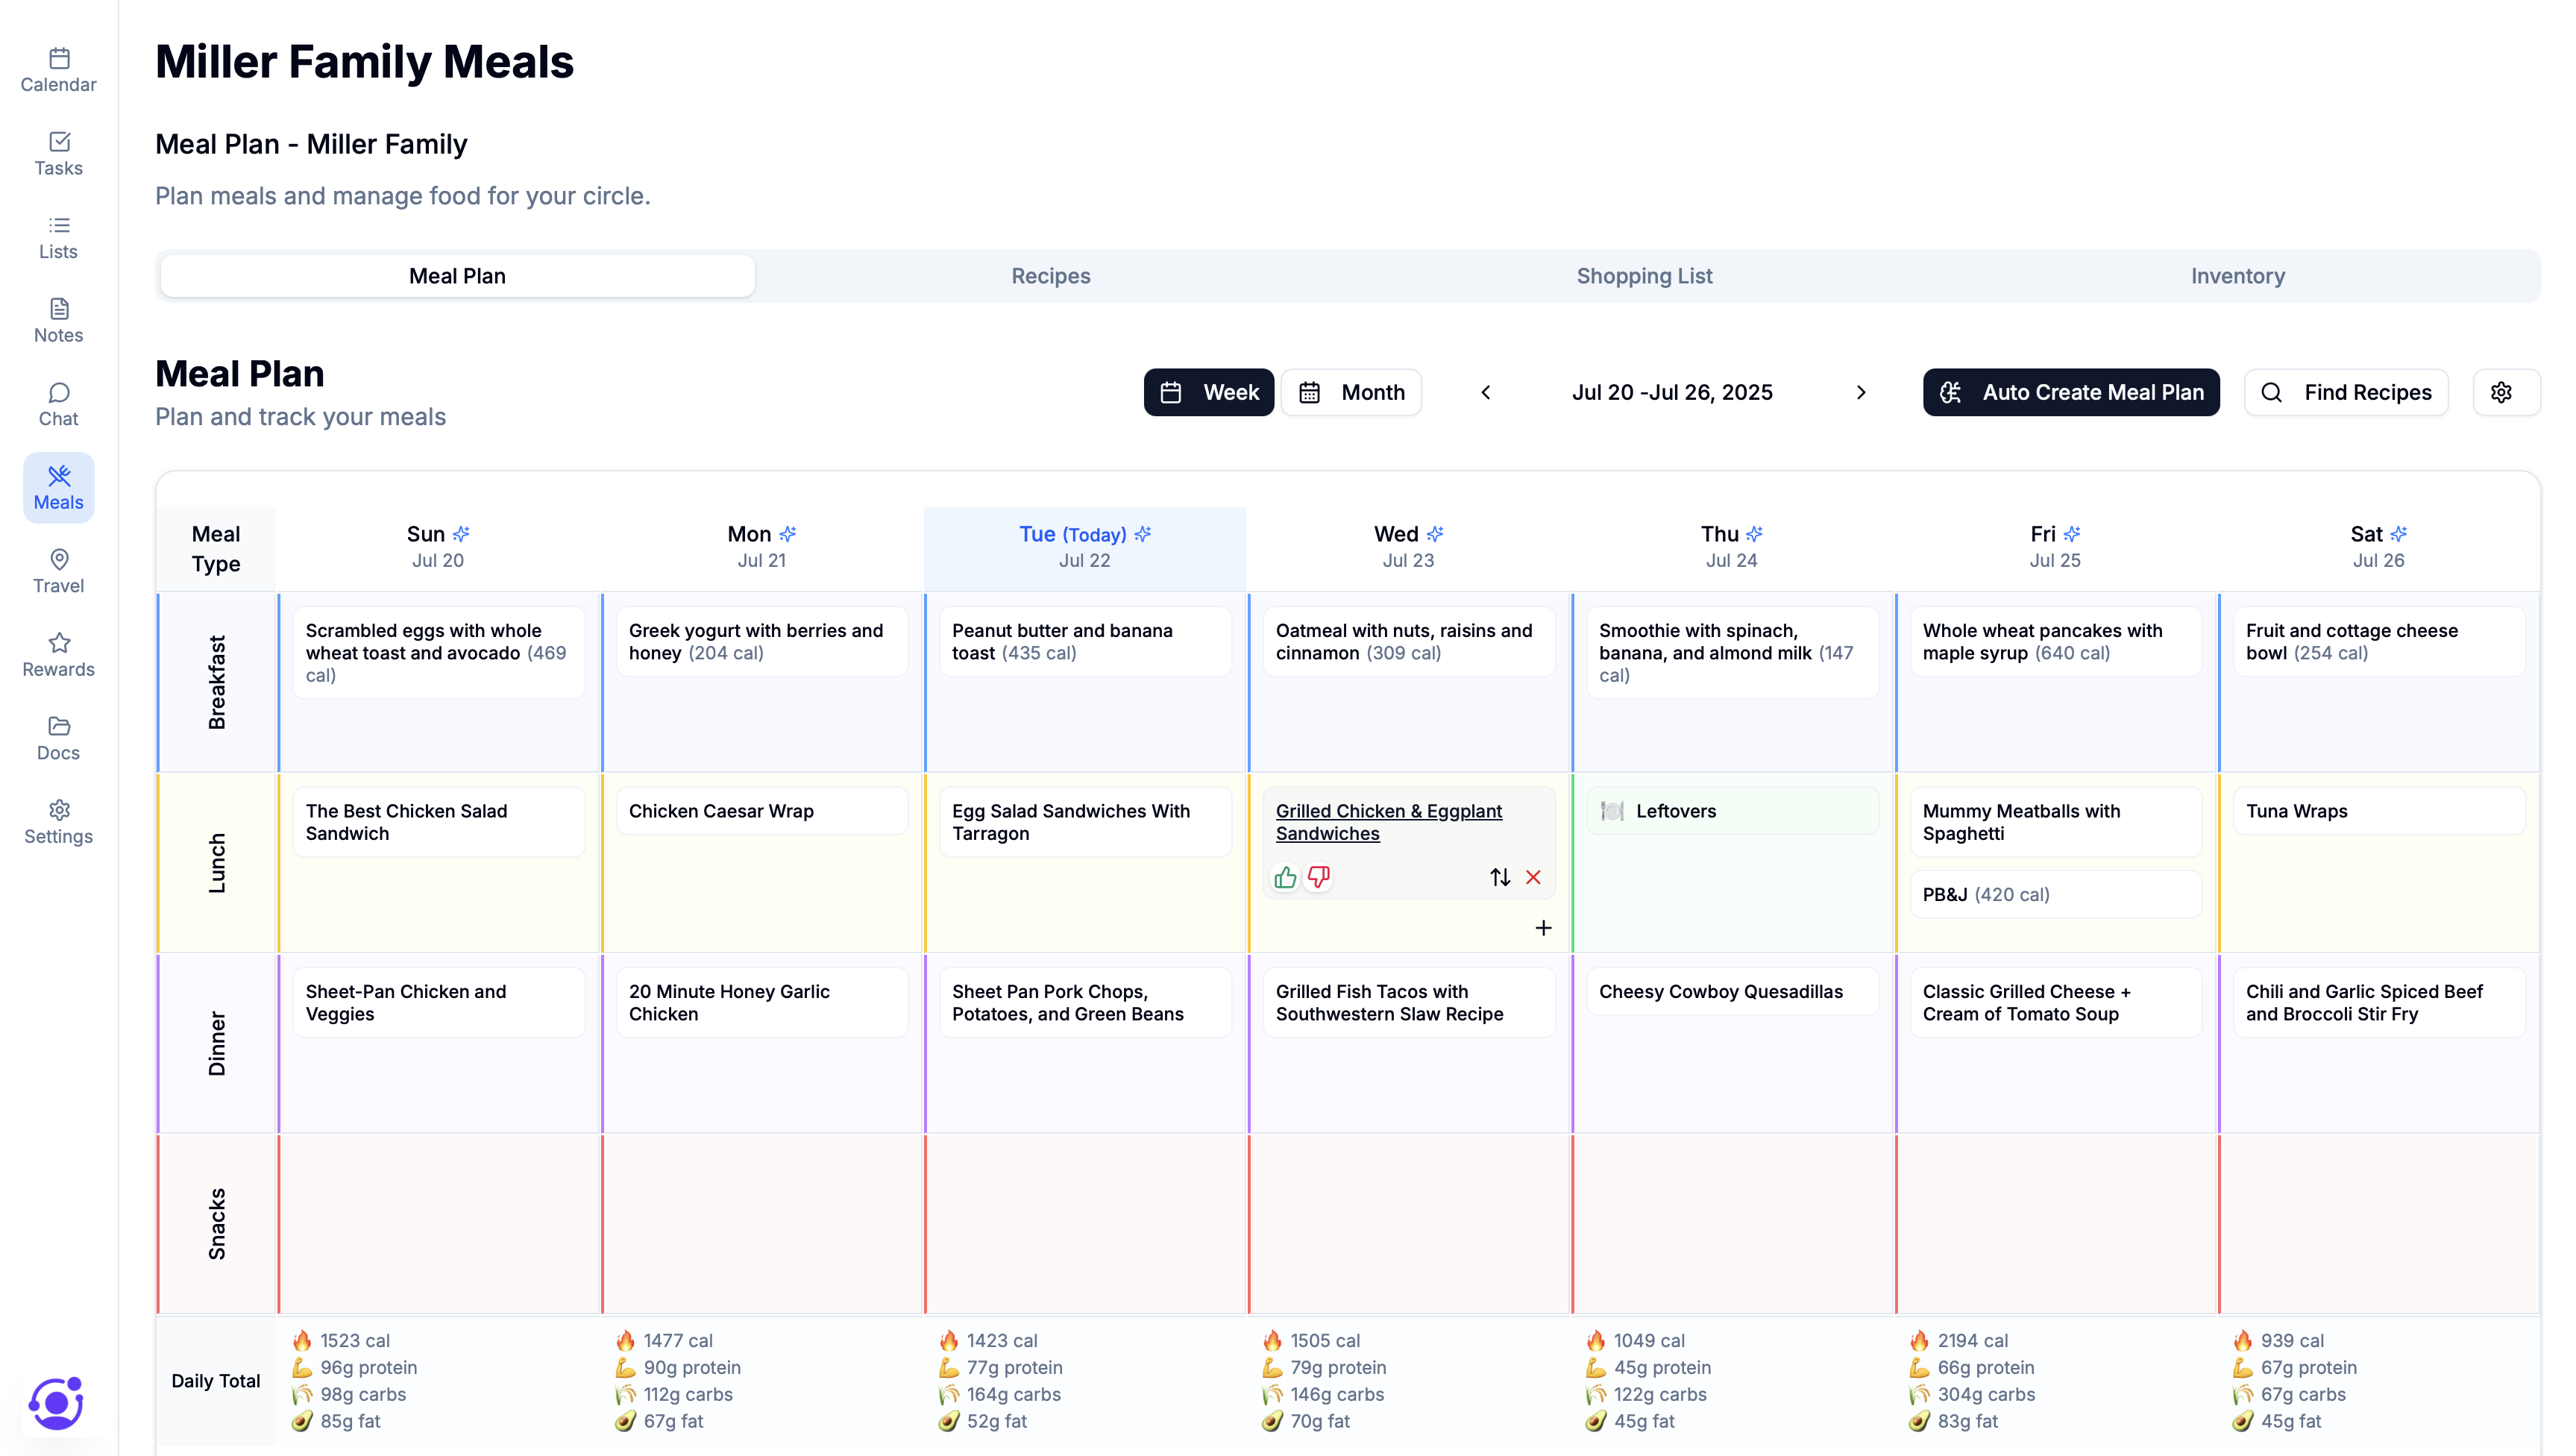Open the Recipes tab
Viewport: 2576px width, 1456px height.
tap(1050, 276)
